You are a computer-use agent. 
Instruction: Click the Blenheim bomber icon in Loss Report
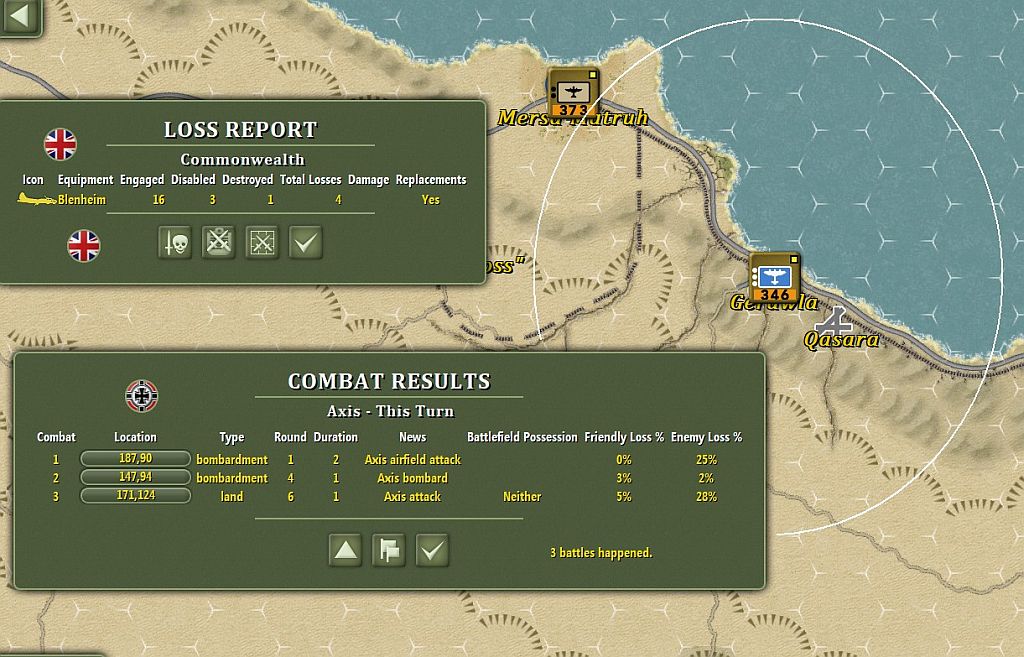(x=36, y=199)
